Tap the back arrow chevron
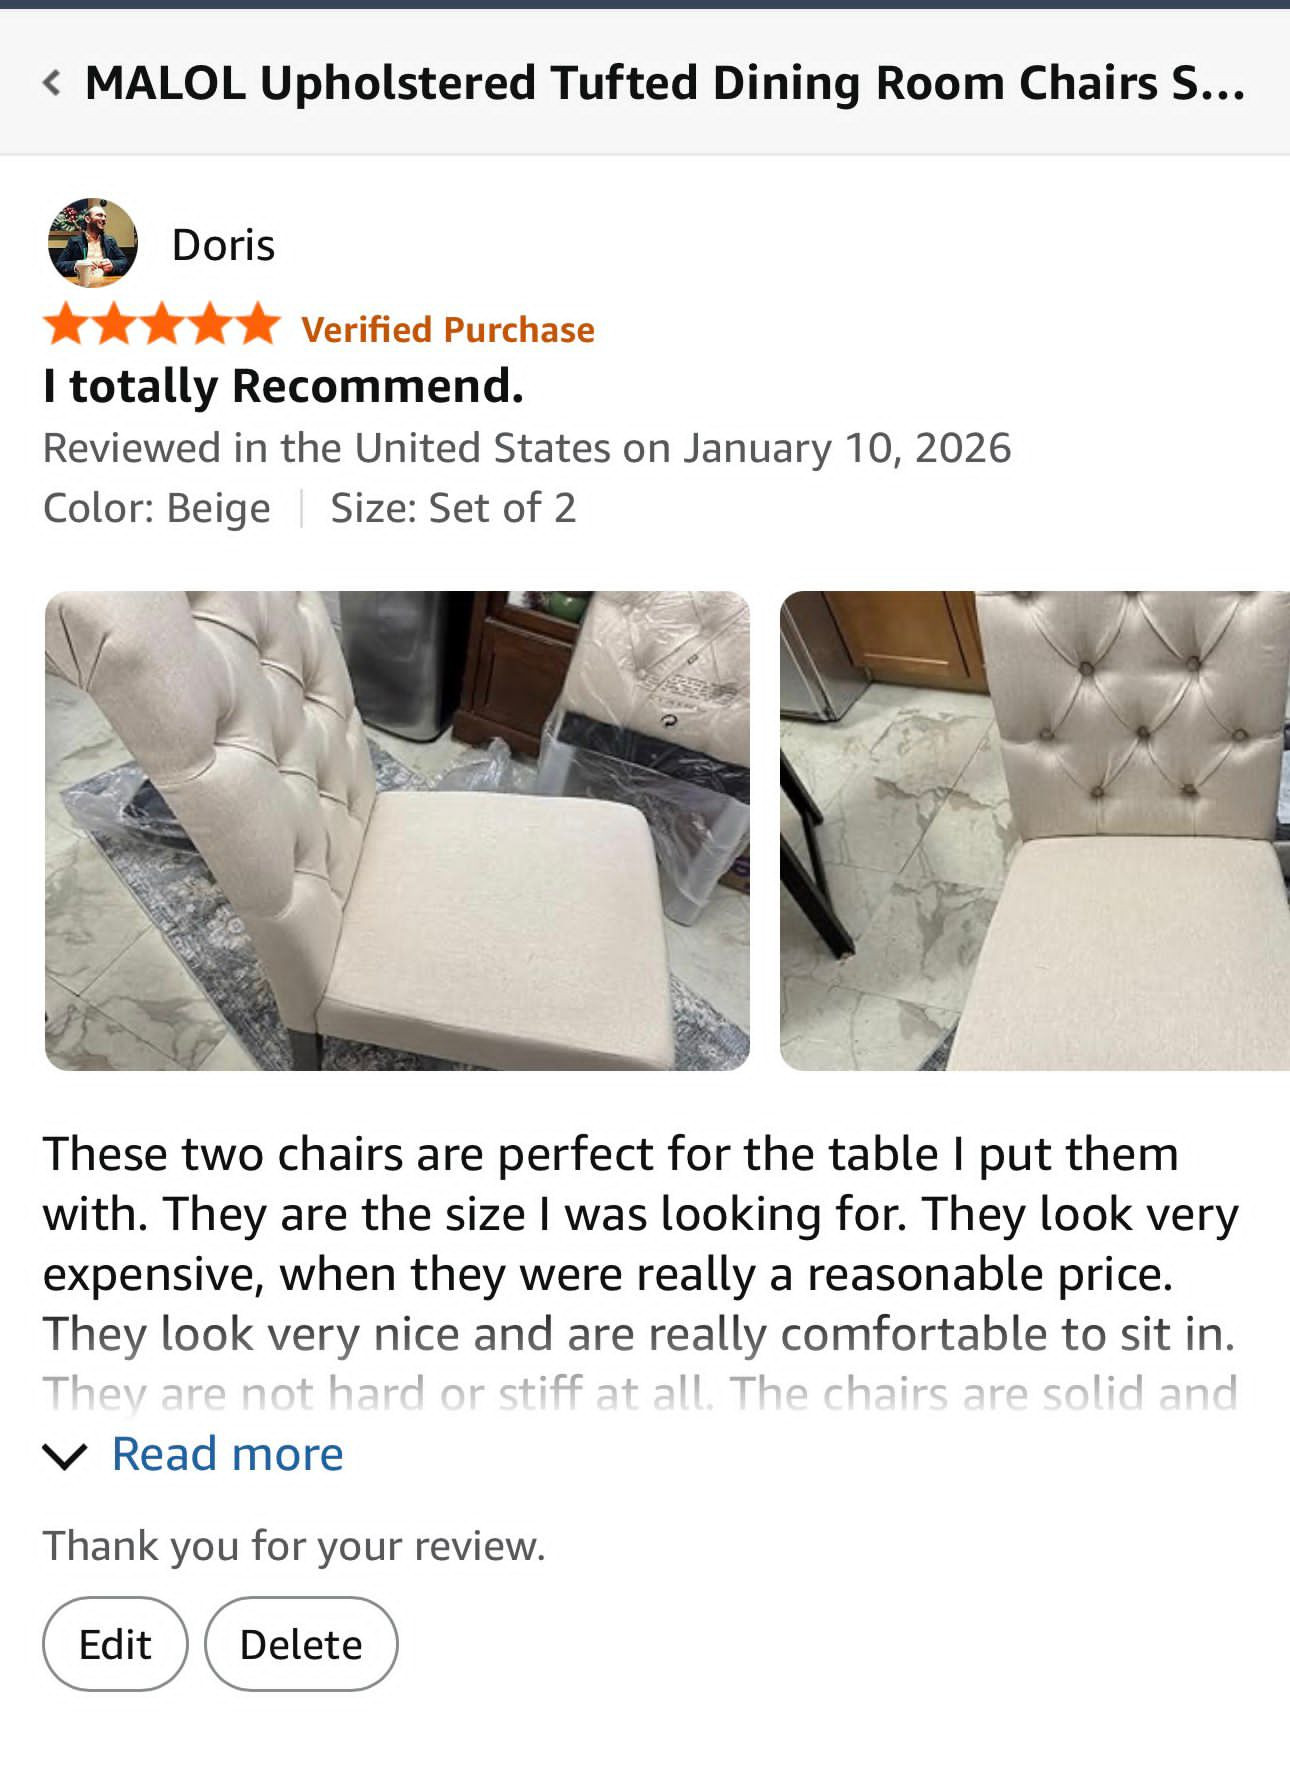 (x=52, y=83)
